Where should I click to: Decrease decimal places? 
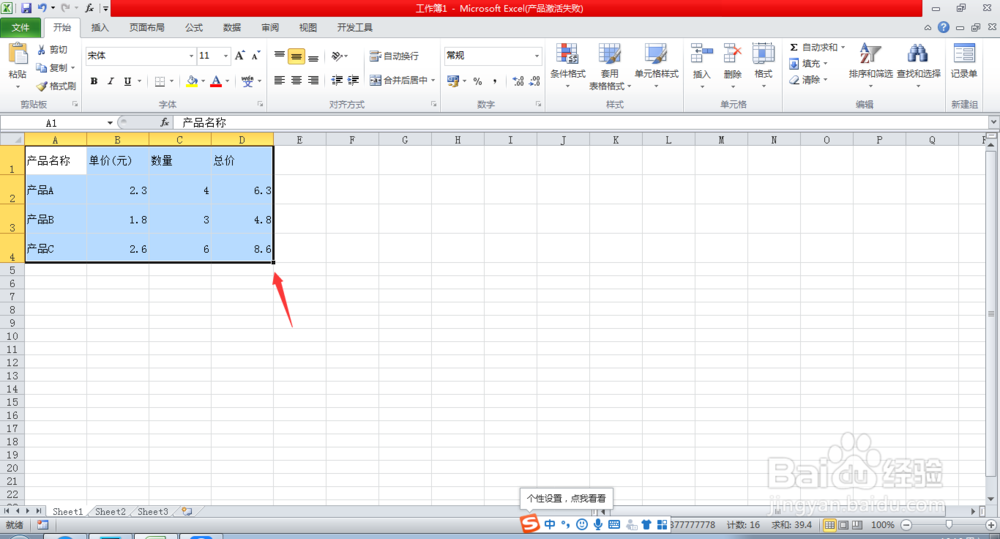pos(534,81)
